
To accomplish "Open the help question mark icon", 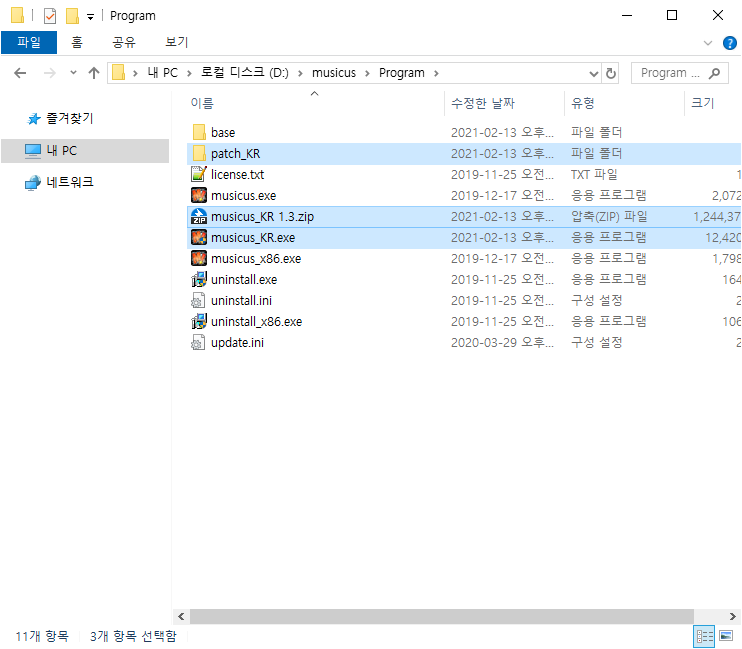I will pos(729,43).
